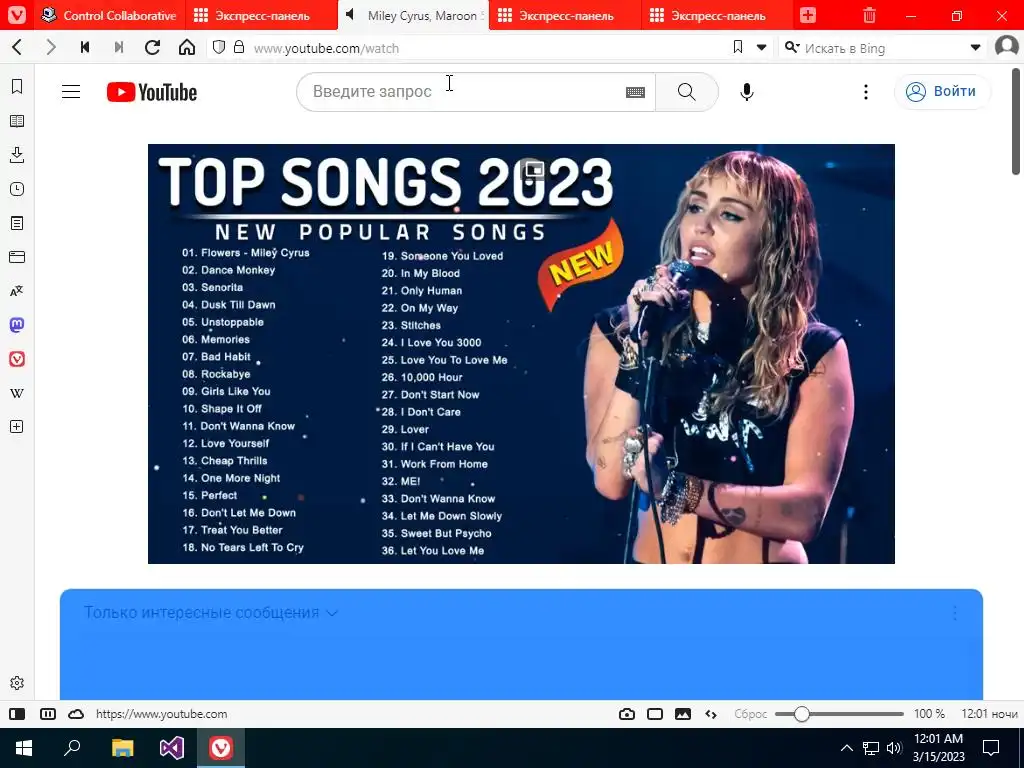Go to the home page
The width and height of the screenshot is (1024, 768).
(187, 47)
